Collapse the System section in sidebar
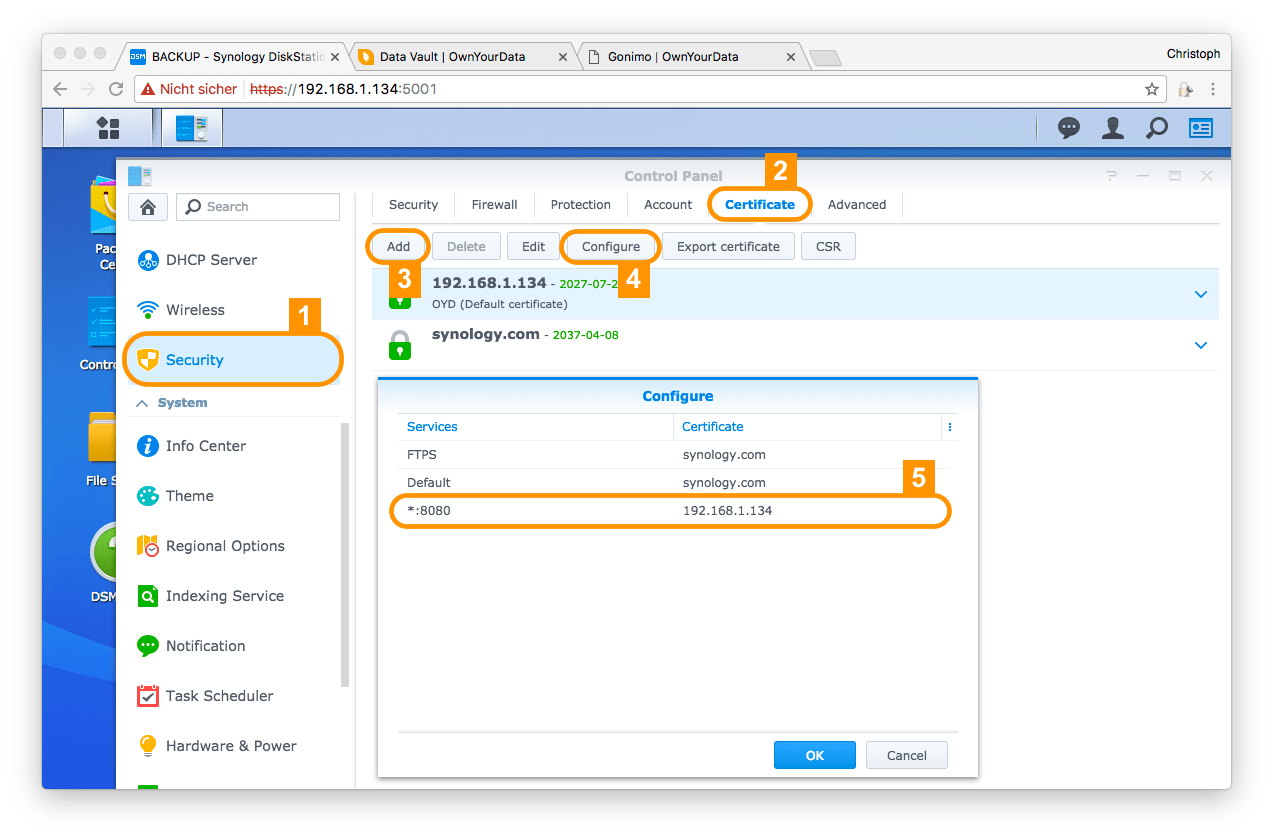Viewport: 1273px width, 839px height. point(141,403)
